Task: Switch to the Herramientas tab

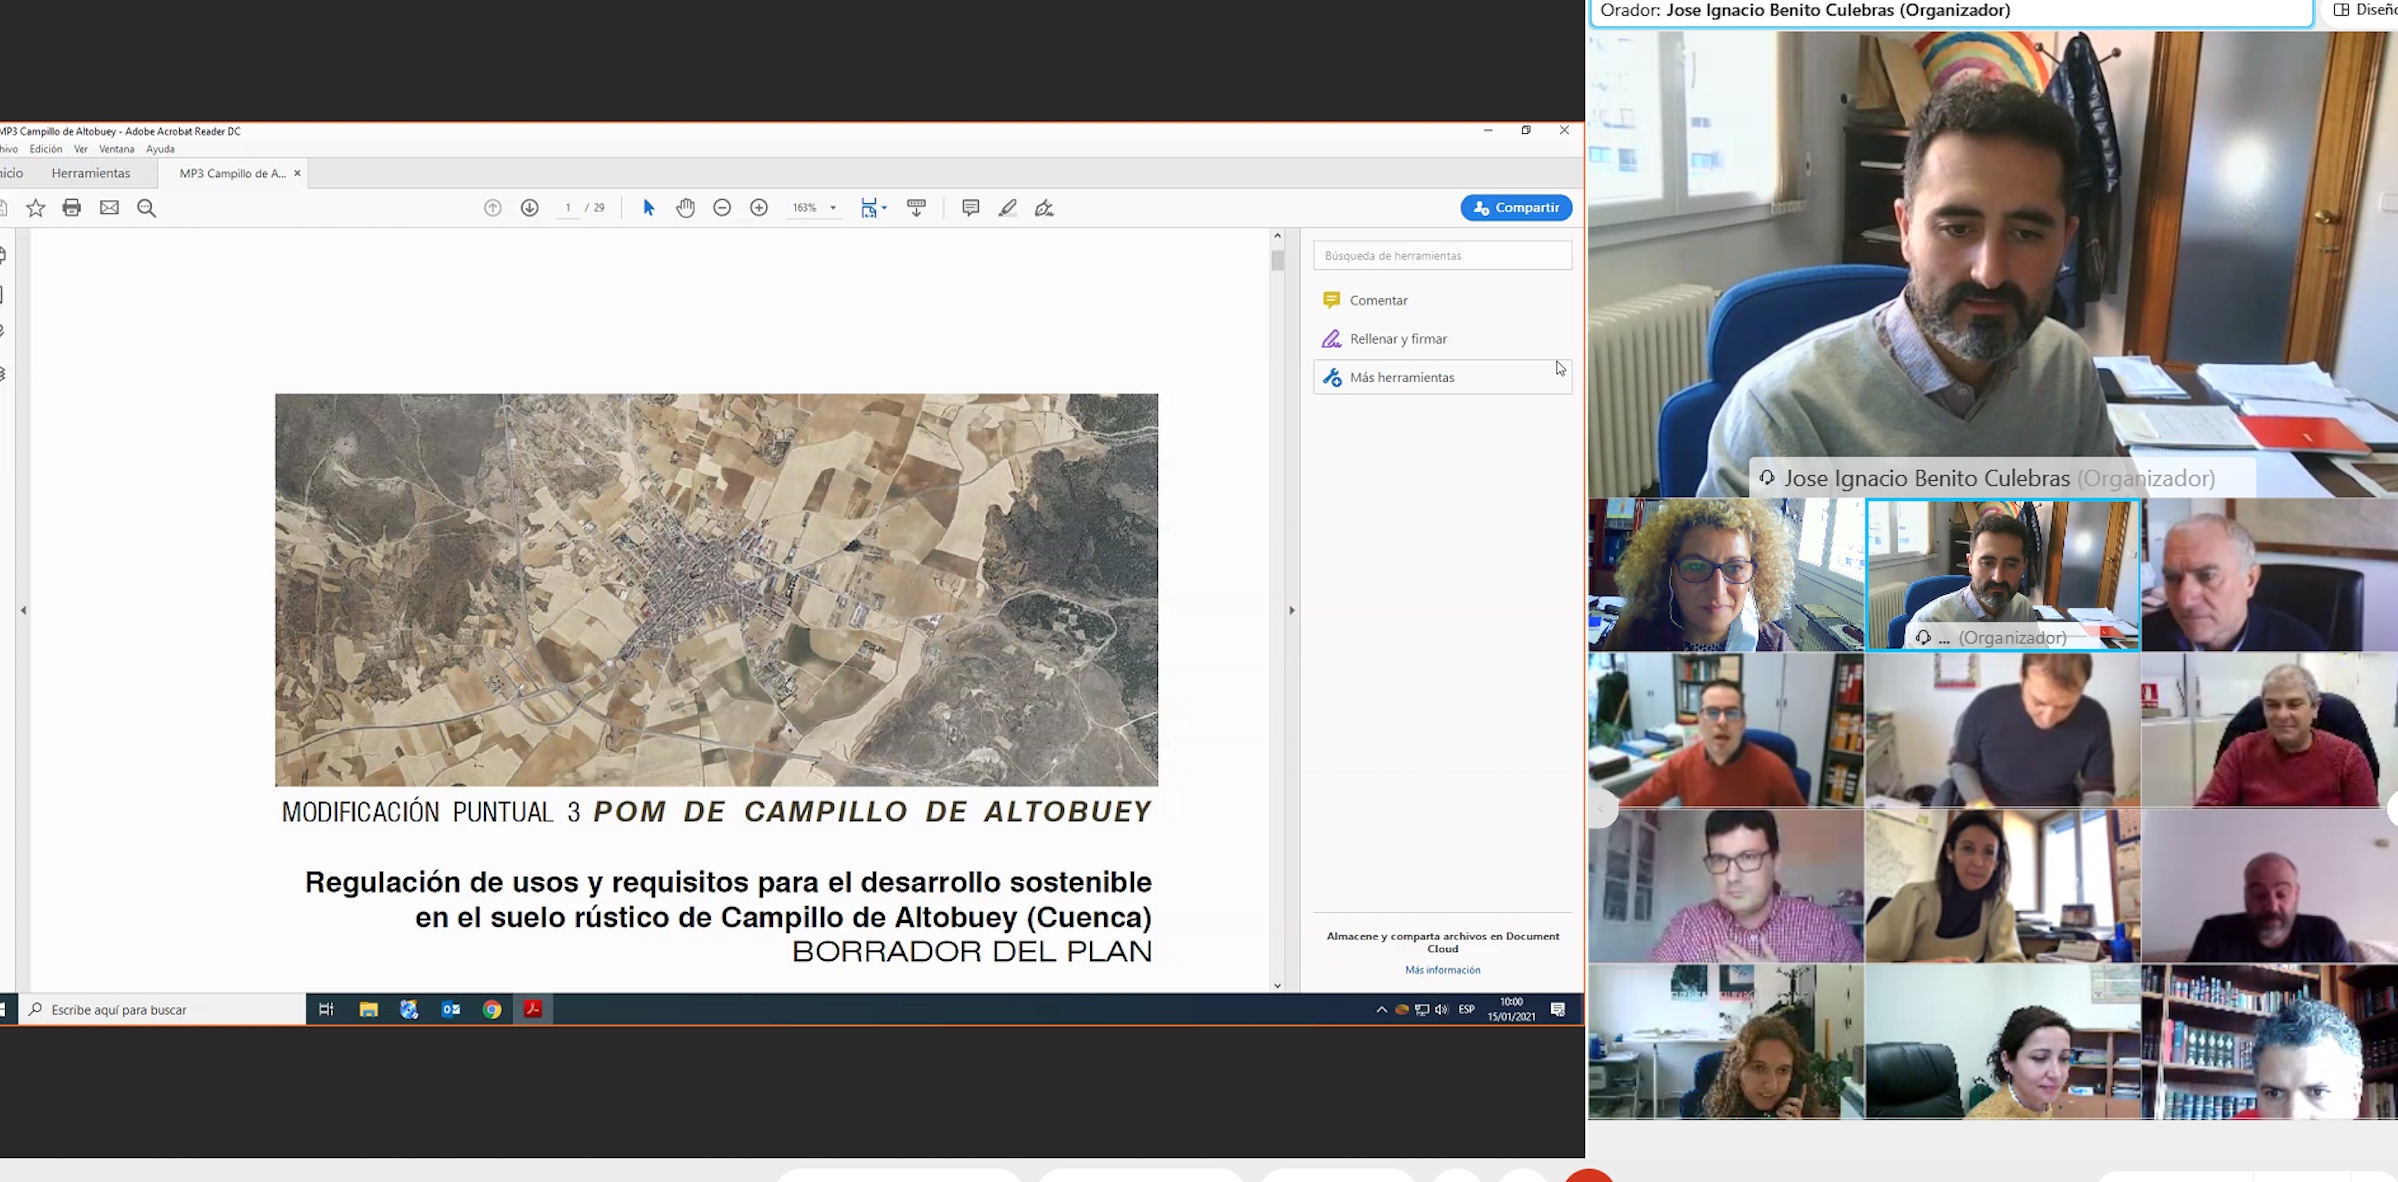Action: coord(91,173)
